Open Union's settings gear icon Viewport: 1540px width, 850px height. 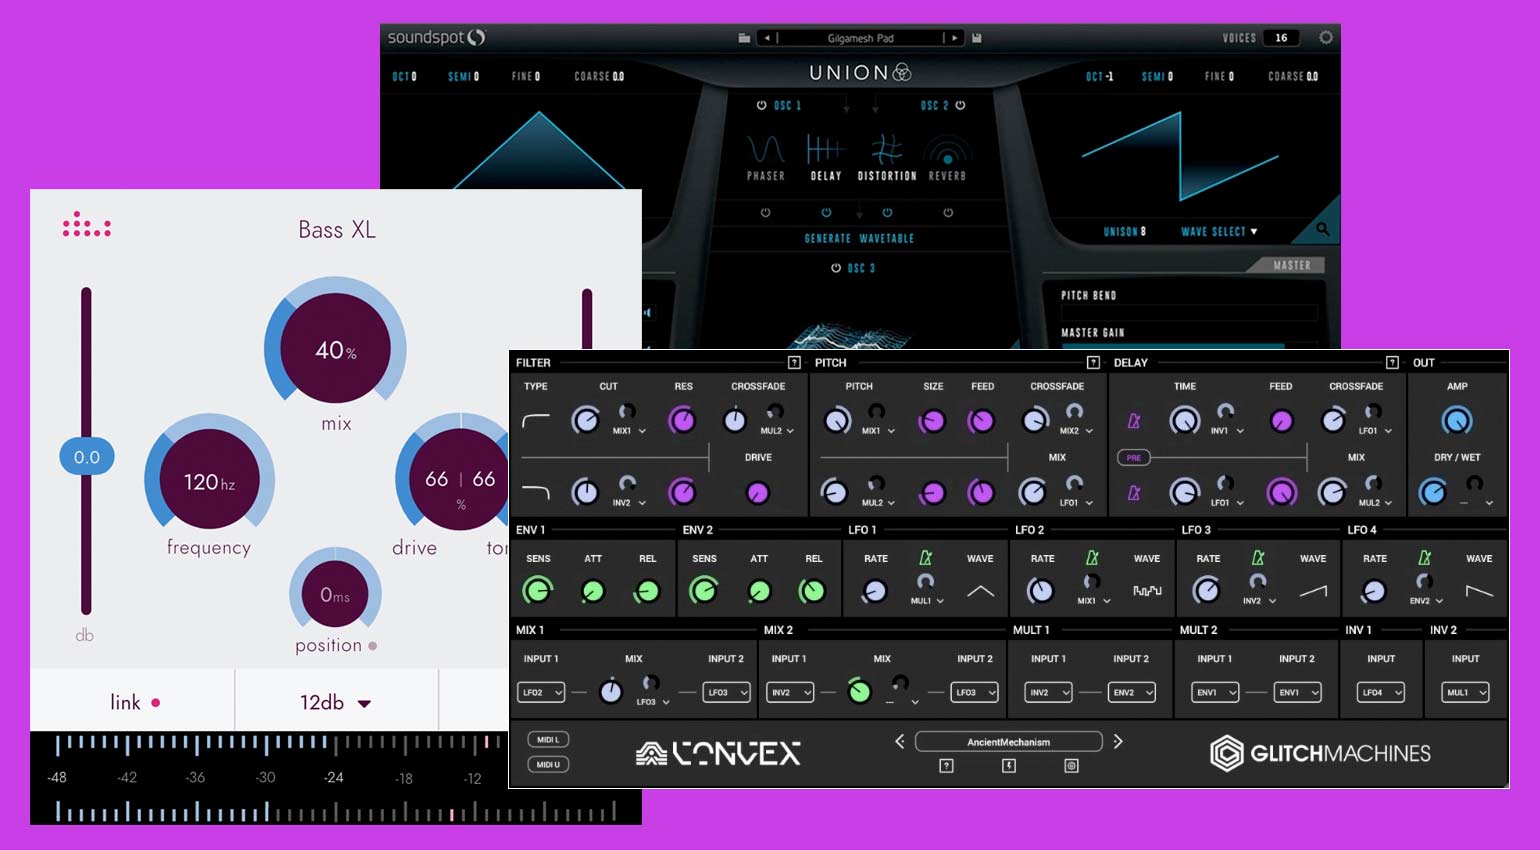[x=1326, y=37]
